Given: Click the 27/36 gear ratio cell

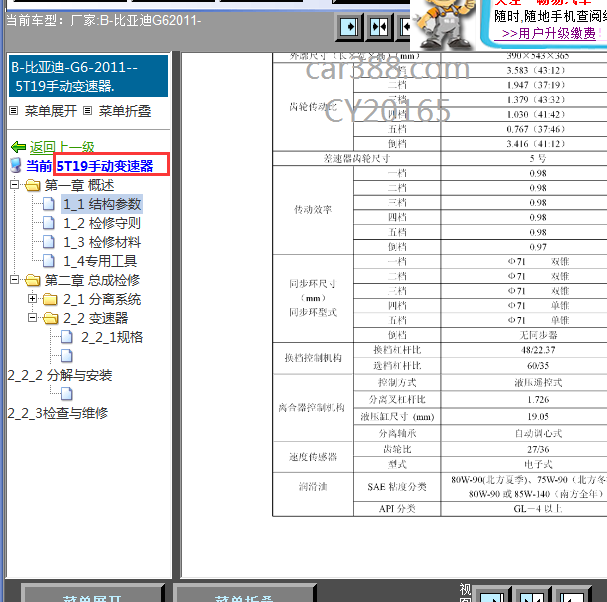Looking at the screenshot, I should [538, 449].
